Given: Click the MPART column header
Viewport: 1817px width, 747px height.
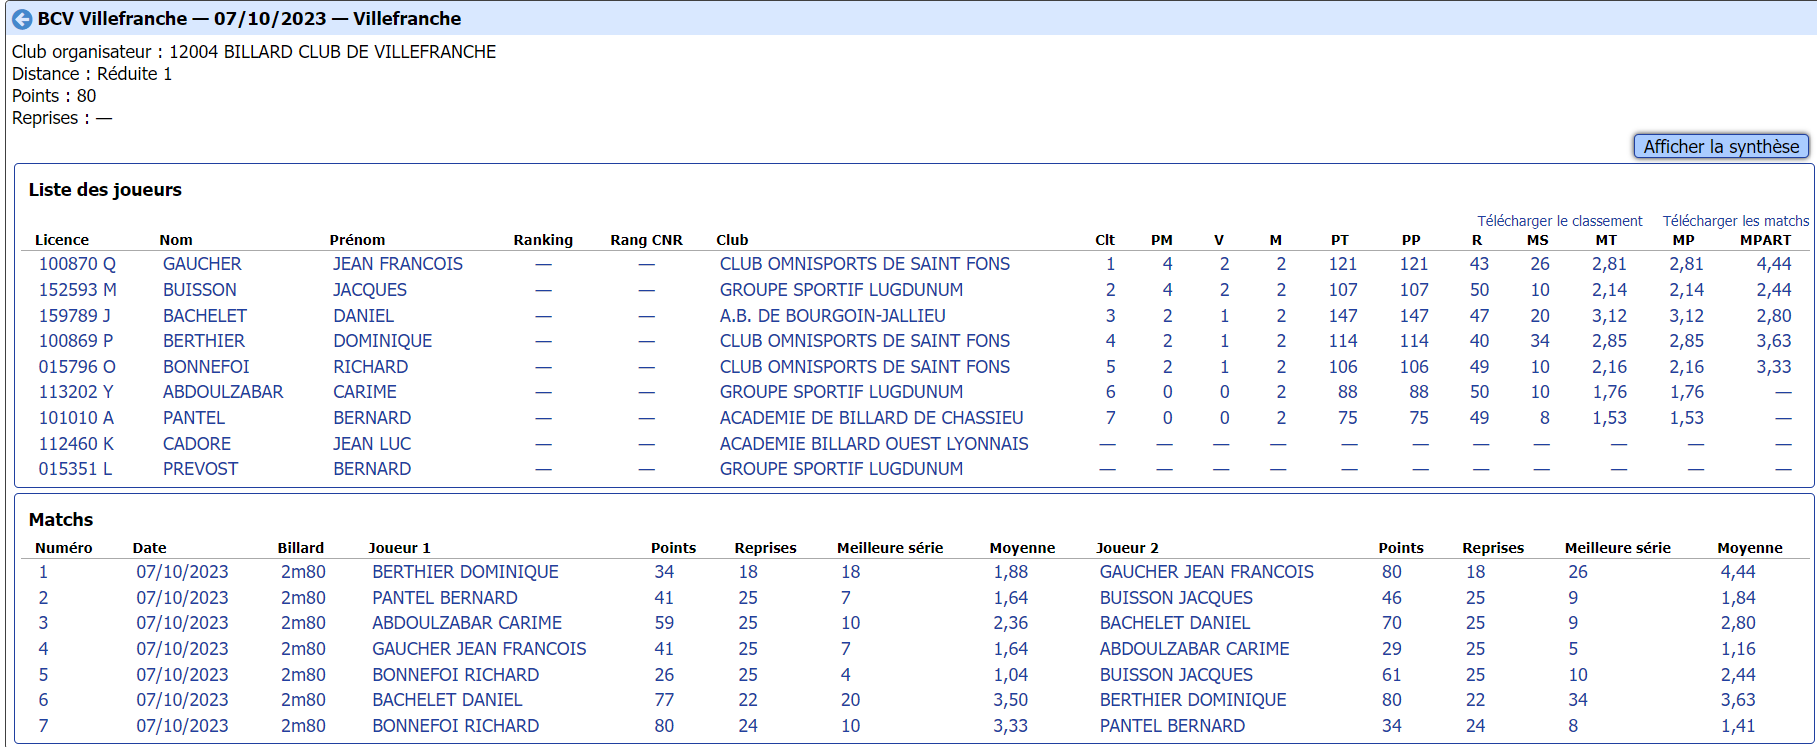Looking at the screenshot, I should [1765, 240].
